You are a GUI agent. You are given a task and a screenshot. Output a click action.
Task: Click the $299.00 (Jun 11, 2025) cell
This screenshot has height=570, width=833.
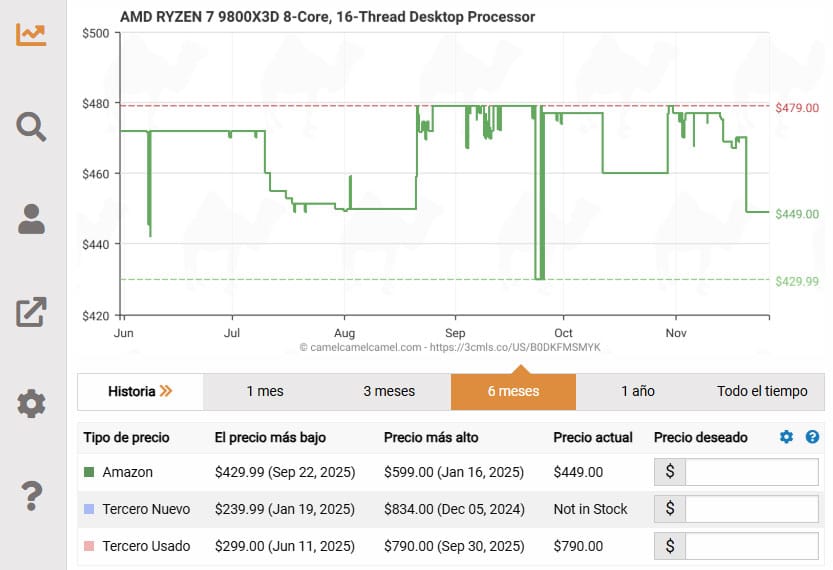pos(285,547)
